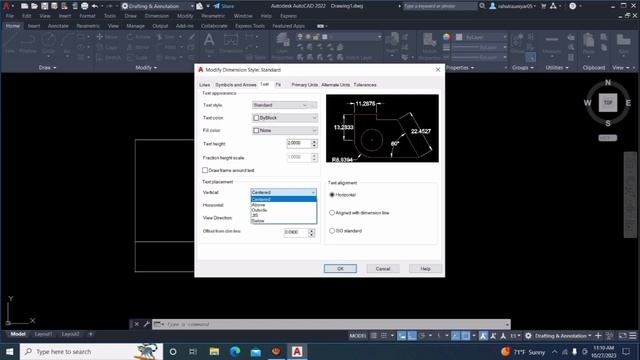Click the Undo arrow icon
The width and height of the screenshot is (640, 360).
coord(95,6)
